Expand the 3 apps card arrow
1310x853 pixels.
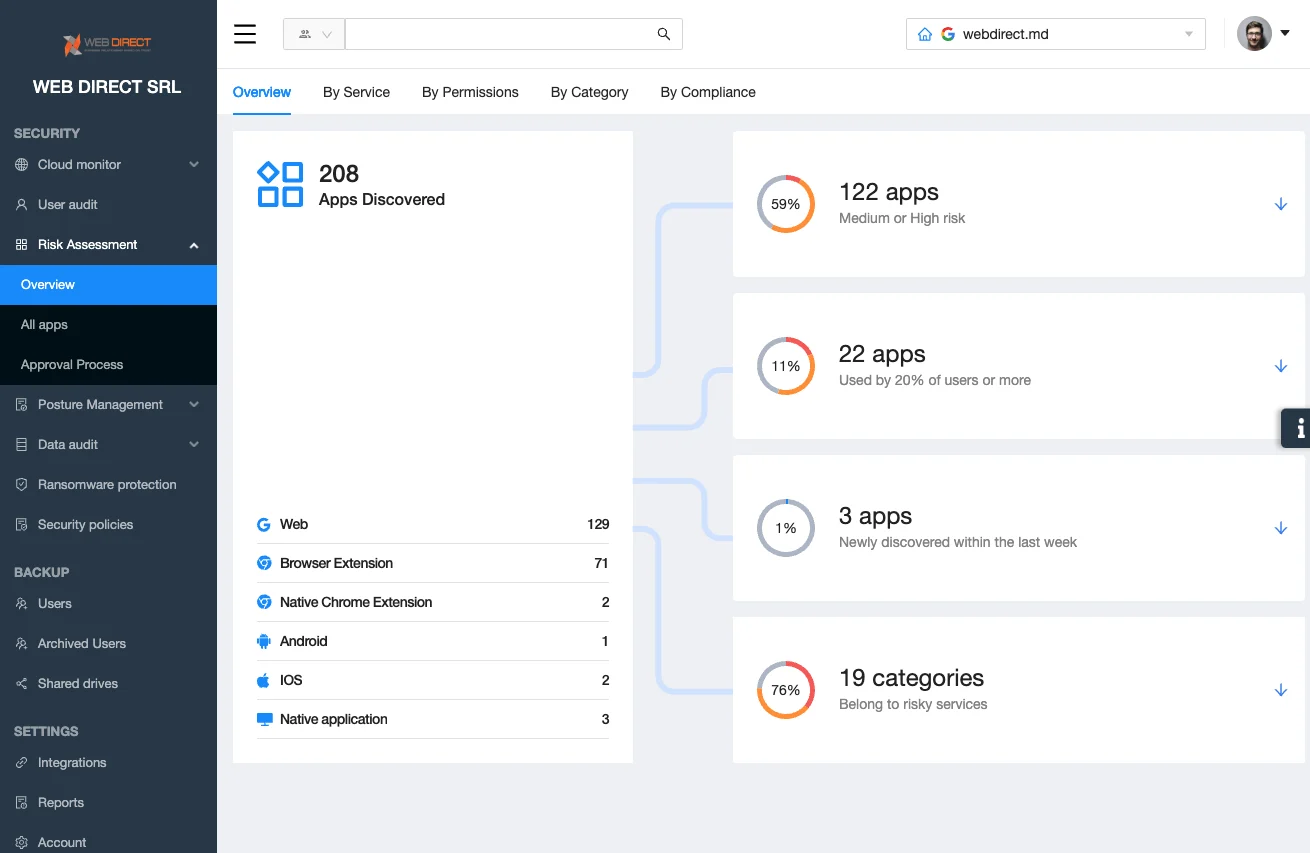click(x=1281, y=528)
